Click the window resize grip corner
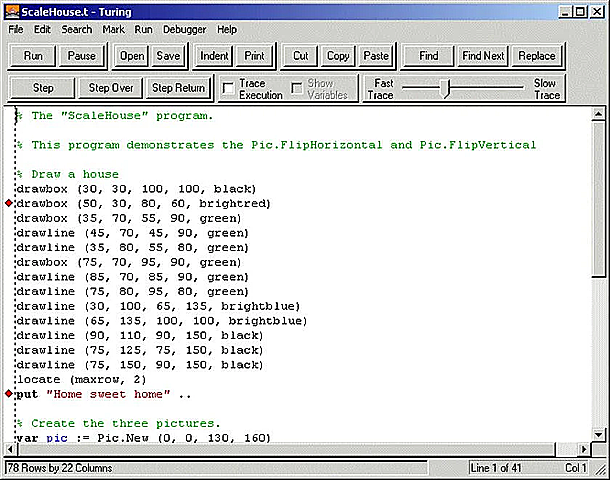610x480 pixels. (x=599, y=469)
